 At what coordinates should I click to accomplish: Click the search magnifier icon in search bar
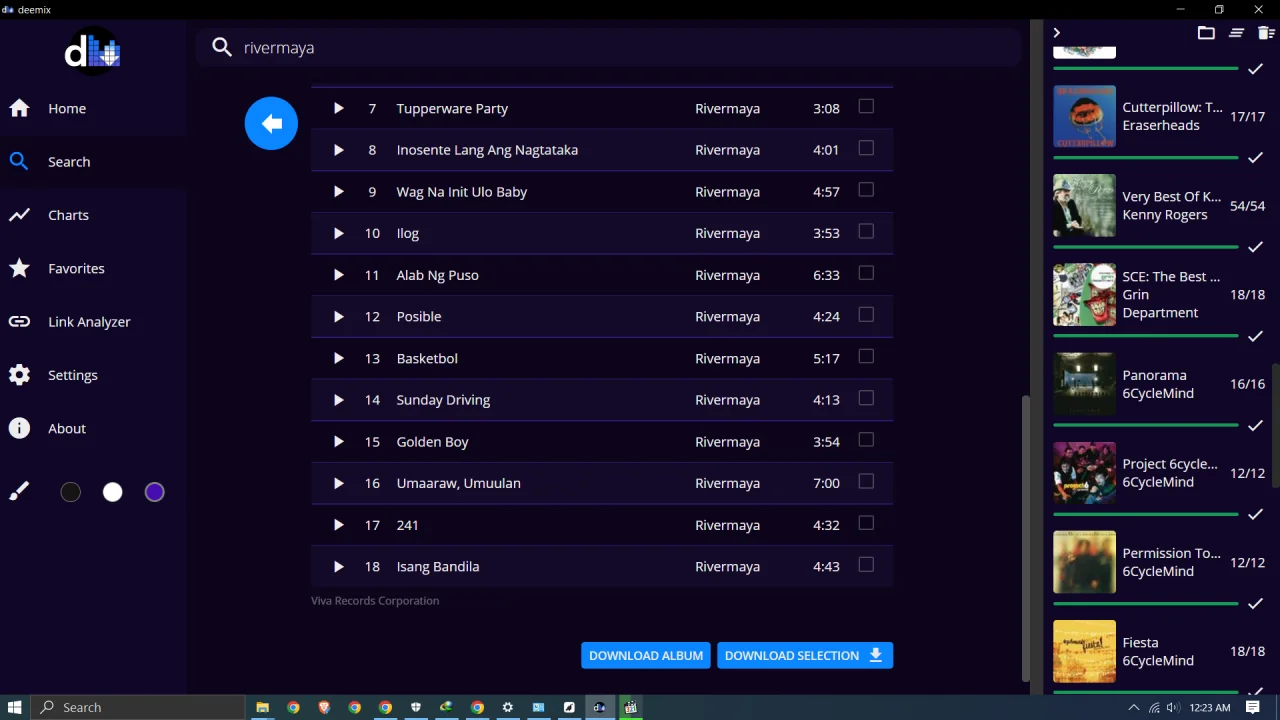point(222,47)
